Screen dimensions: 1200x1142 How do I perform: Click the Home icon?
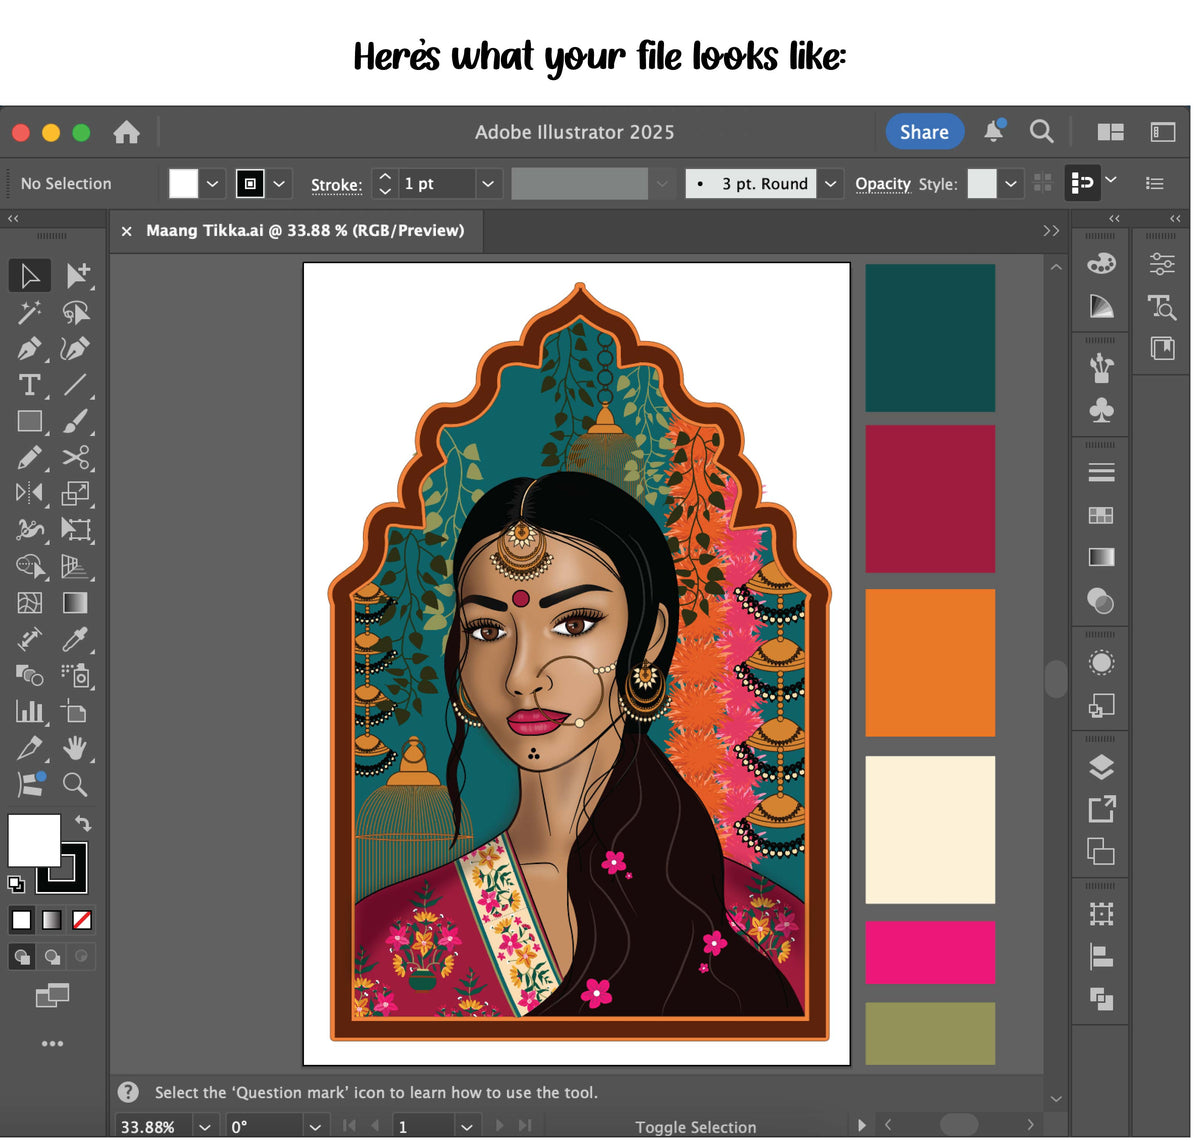[x=126, y=132]
